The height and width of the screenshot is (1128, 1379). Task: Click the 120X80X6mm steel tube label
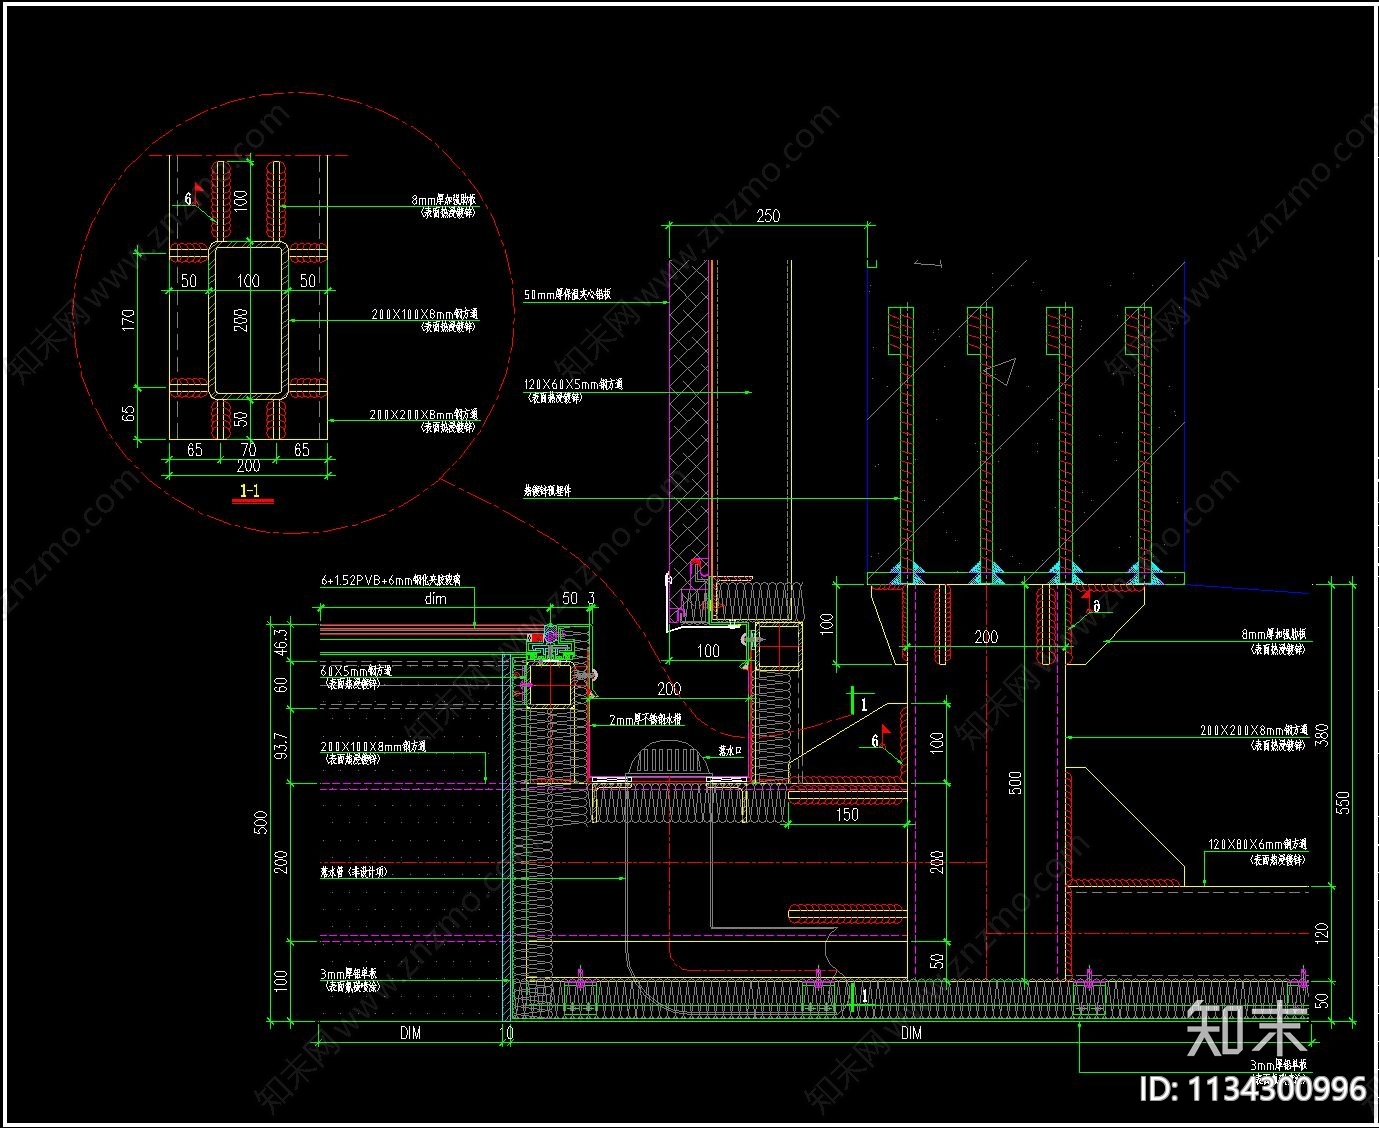tap(1257, 845)
